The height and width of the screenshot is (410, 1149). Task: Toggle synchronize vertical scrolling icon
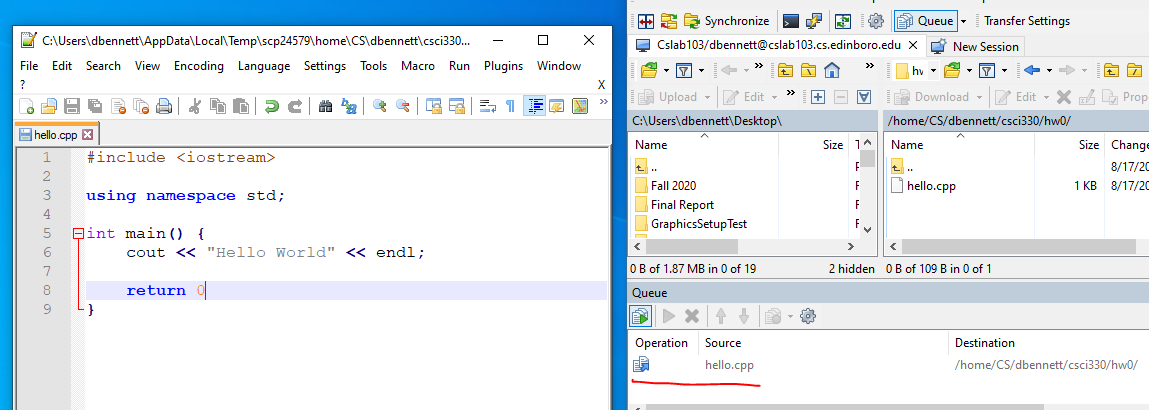[x=434, y=106]
